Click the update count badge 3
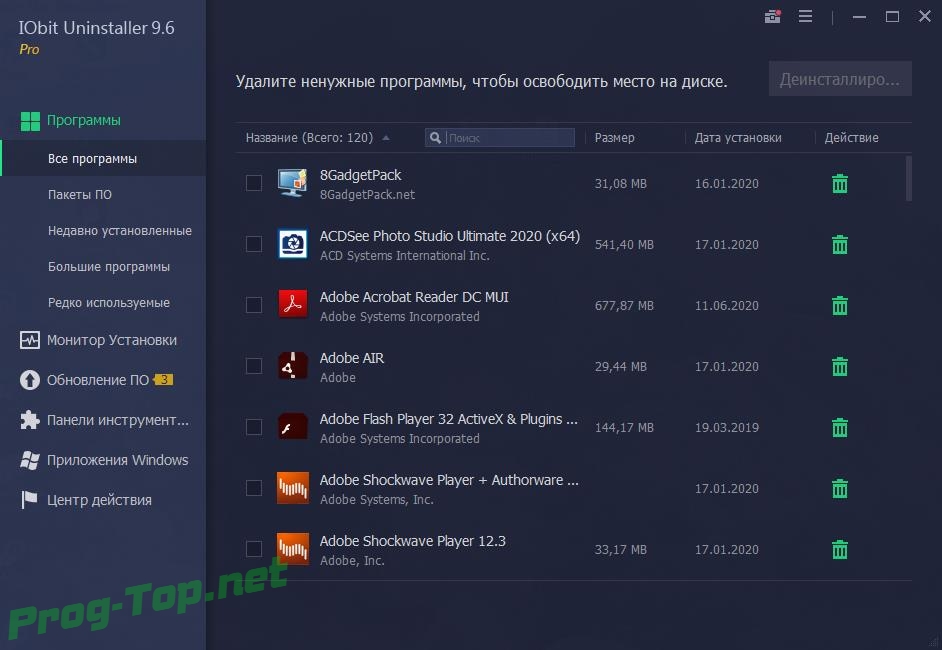This screenshot has width=942, height=650. point(163,380)
